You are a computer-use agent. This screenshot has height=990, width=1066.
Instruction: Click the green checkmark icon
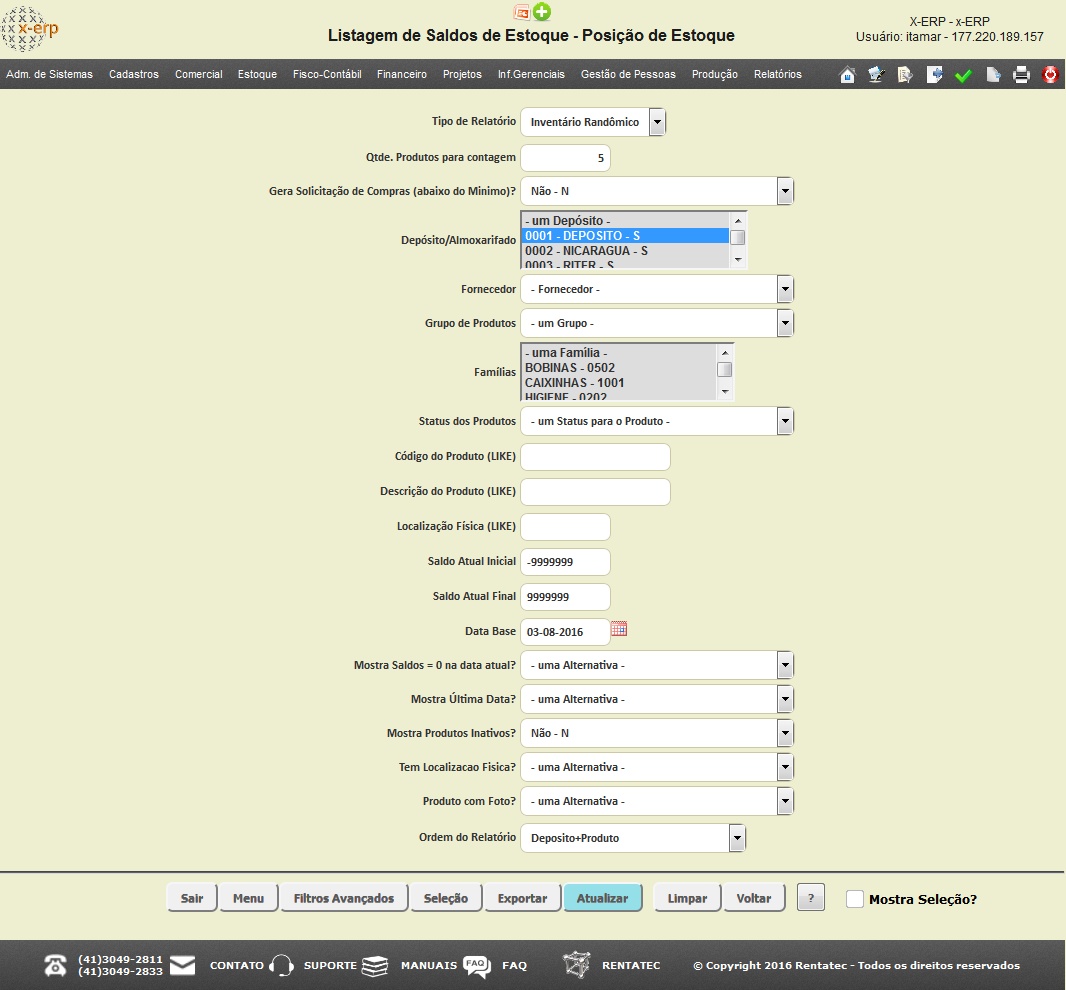[963, 75]
